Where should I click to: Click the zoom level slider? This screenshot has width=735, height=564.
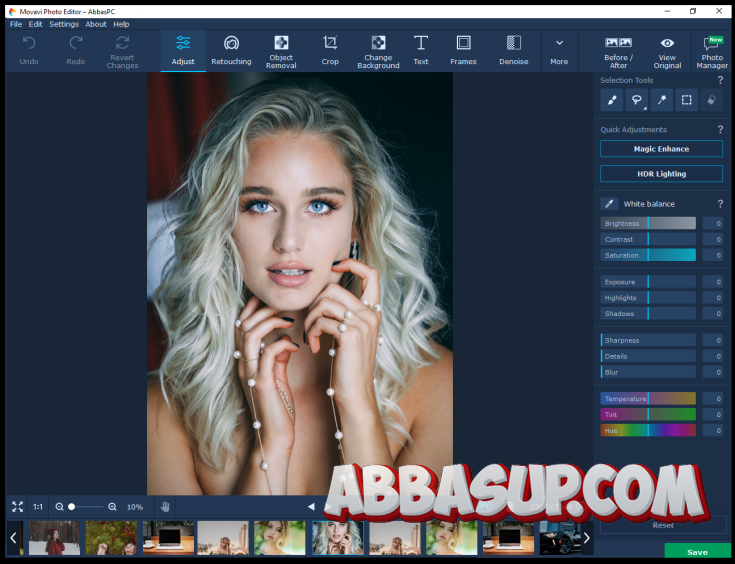coord(86,507)
